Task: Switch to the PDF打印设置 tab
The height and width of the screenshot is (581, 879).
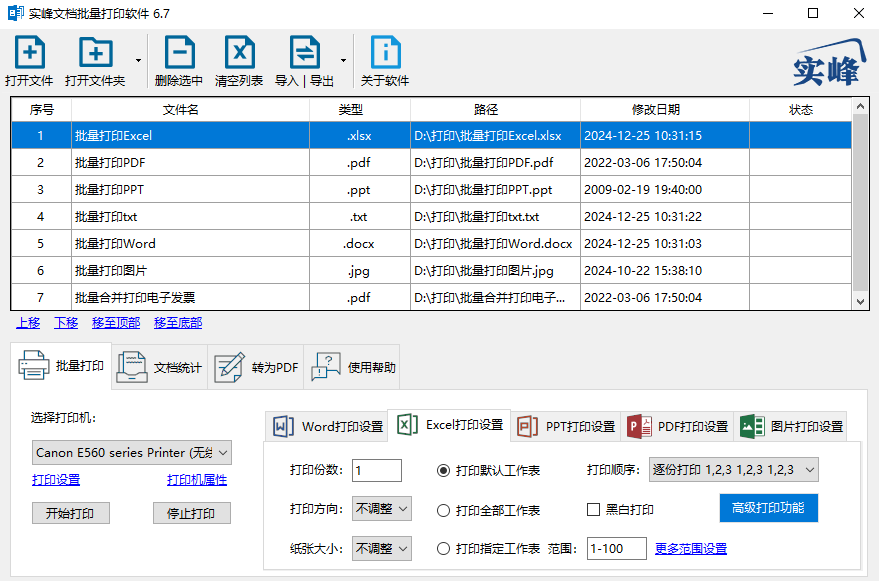Action: (677, 426)
